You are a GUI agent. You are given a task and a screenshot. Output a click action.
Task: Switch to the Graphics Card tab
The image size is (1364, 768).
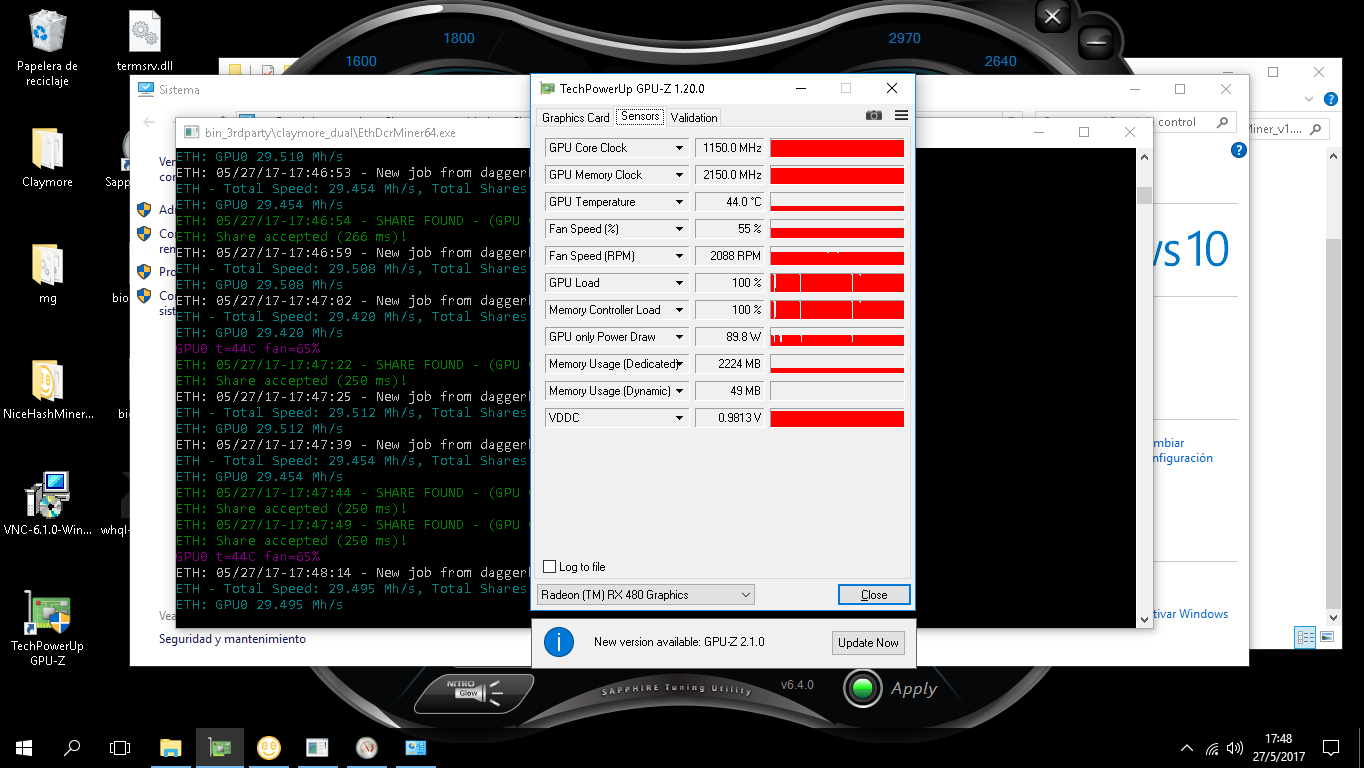click(x=575, y=118)
